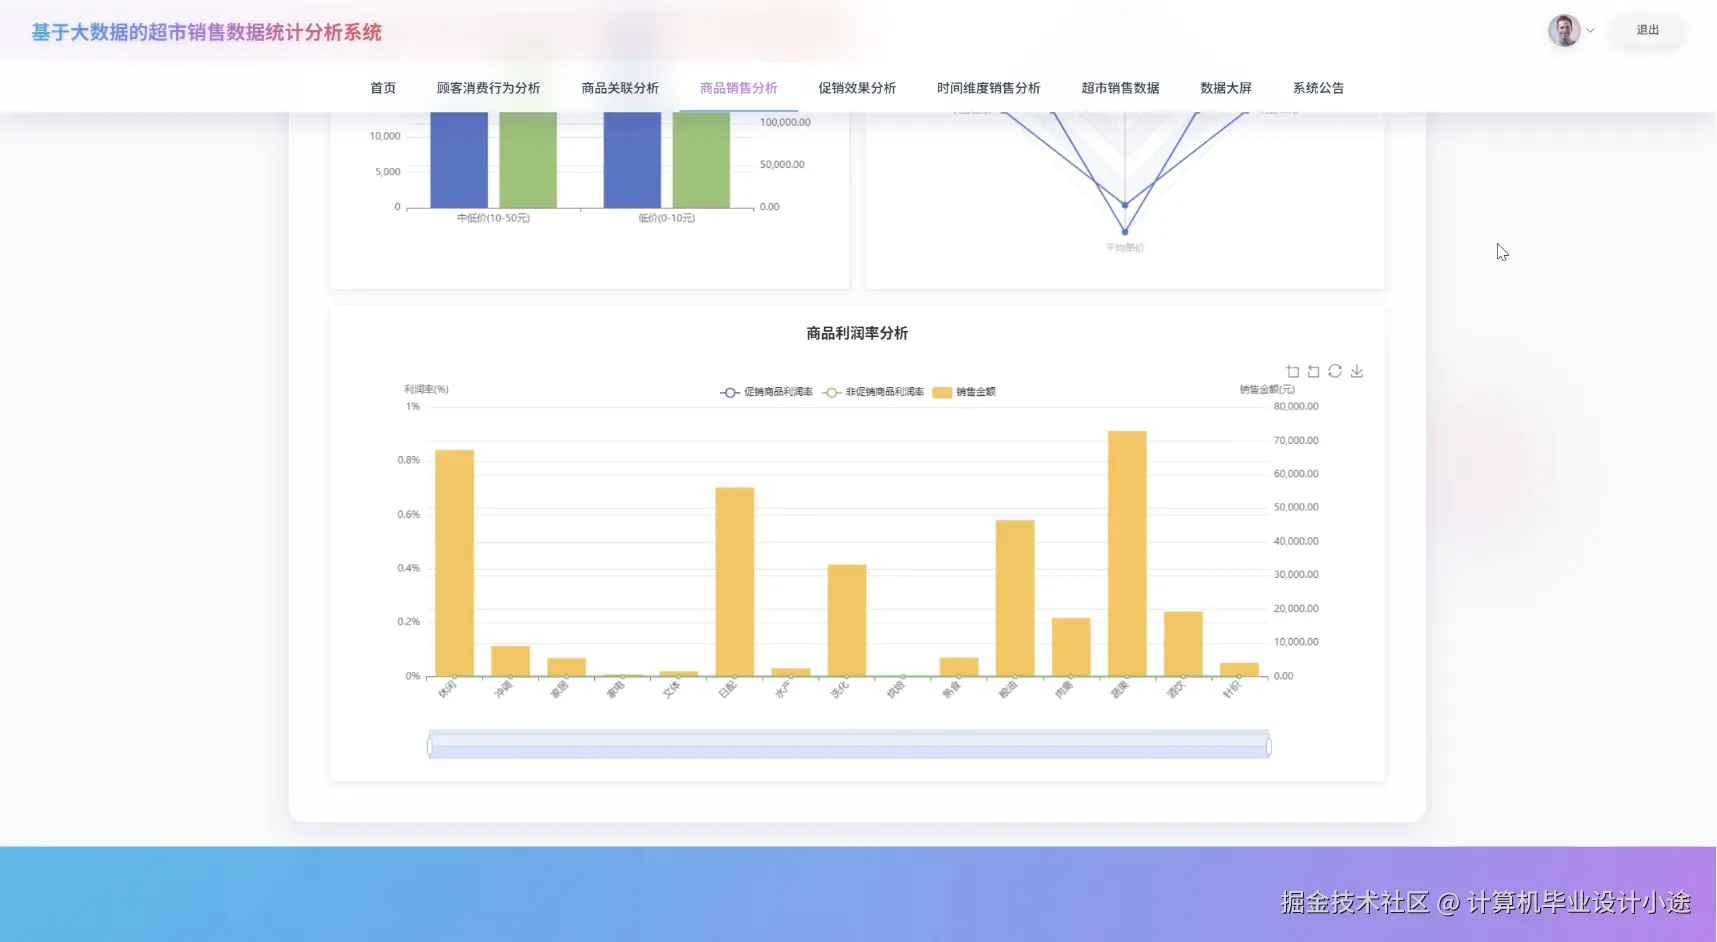Toggle 促销商品利润率 legend series
Viewport: 1717px width, 942px height.
click(x=767, y=392)
